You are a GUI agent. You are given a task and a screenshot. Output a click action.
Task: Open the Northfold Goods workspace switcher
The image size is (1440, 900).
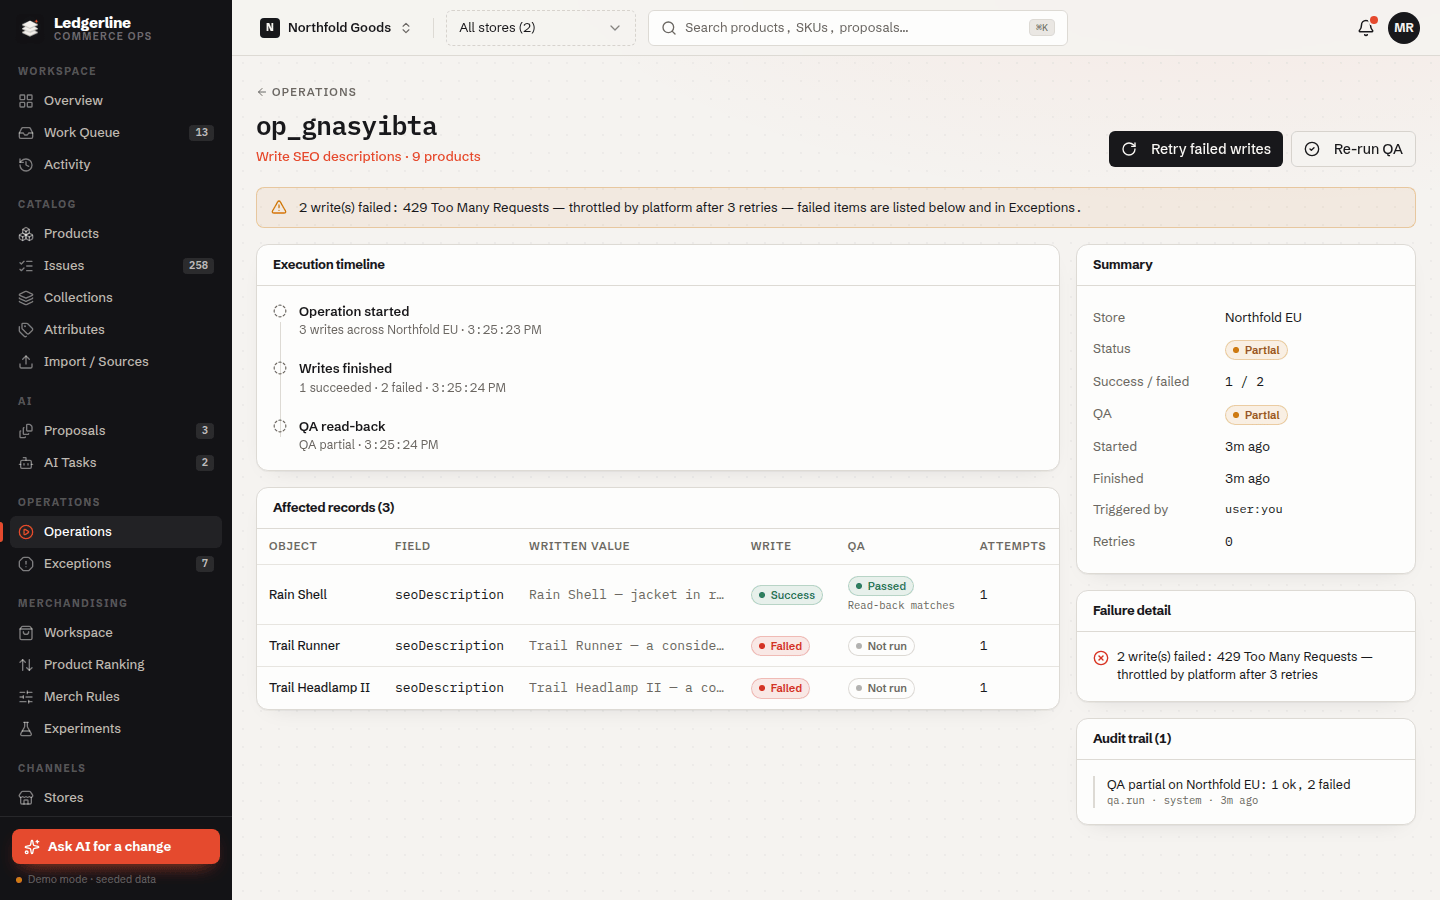(336, 28)
